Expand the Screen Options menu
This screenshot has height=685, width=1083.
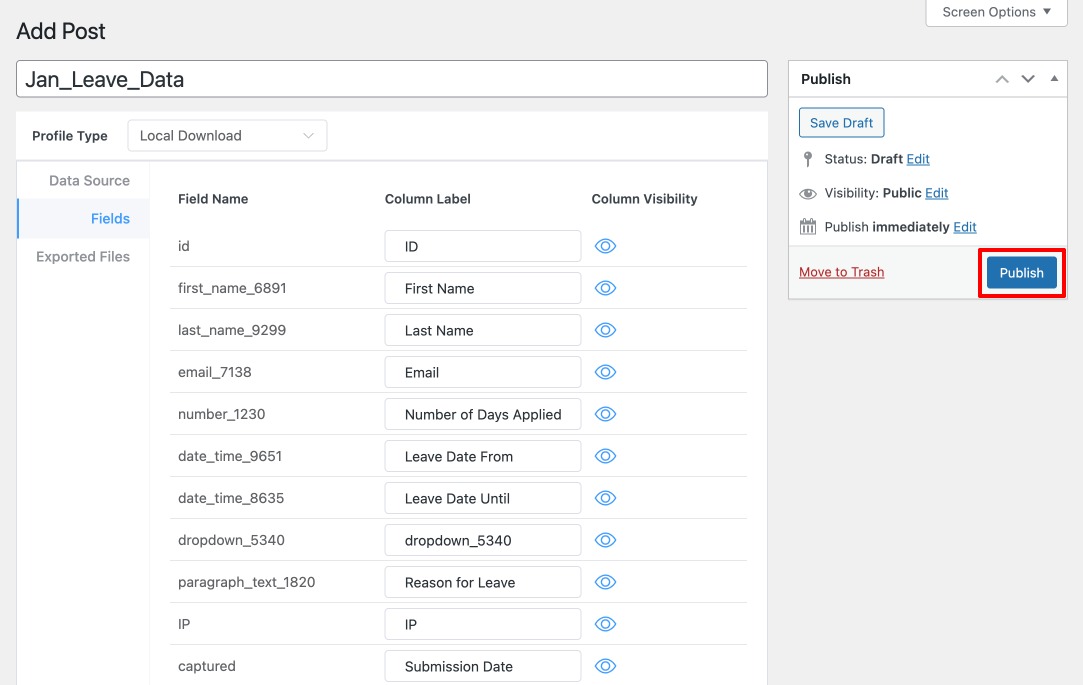(996, 12)
